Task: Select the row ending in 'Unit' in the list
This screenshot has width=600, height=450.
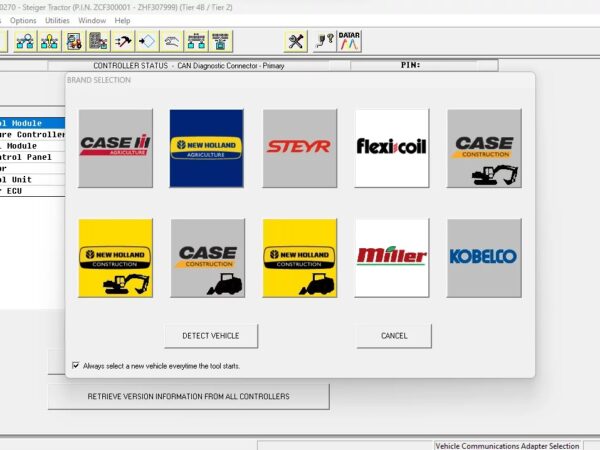Action: (33, 179)
